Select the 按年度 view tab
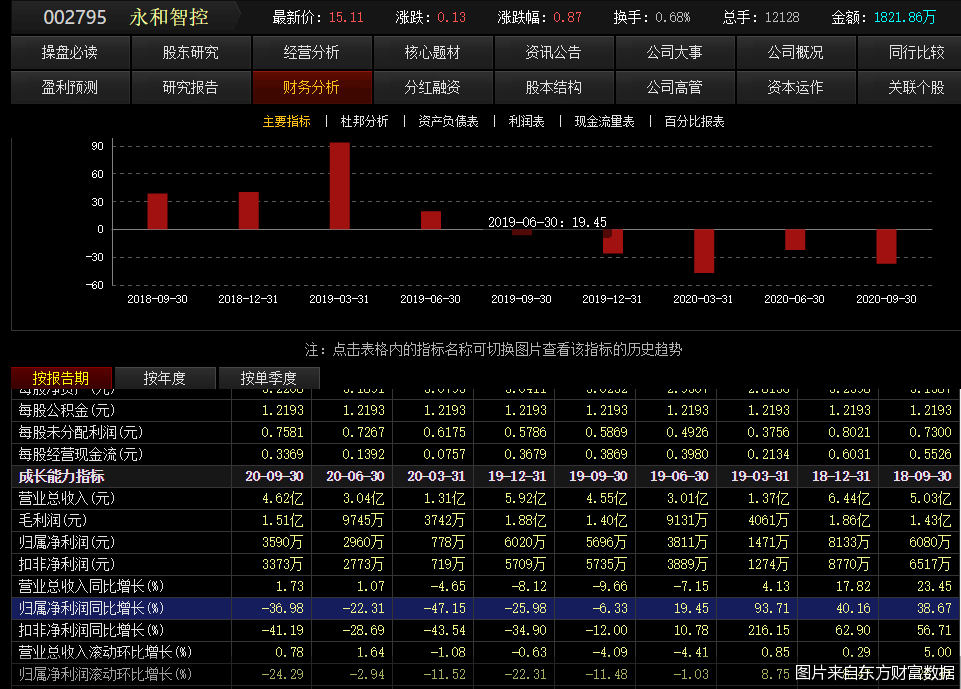Screen dimensions: 961x689 pos(165,378)
